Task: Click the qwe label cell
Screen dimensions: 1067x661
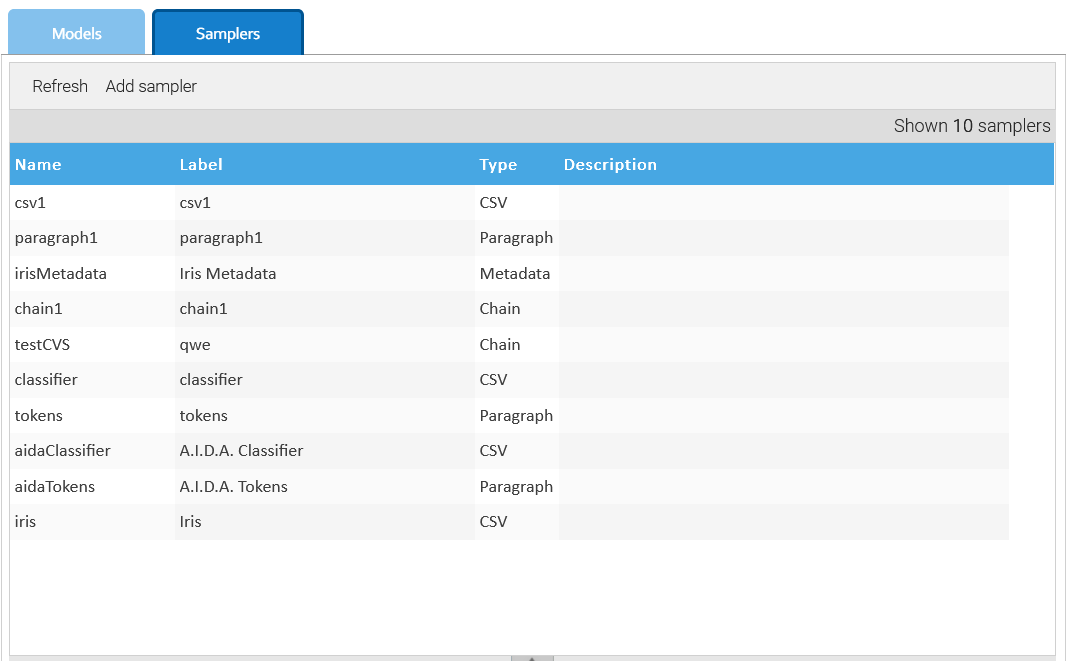Action: point(325,344)
